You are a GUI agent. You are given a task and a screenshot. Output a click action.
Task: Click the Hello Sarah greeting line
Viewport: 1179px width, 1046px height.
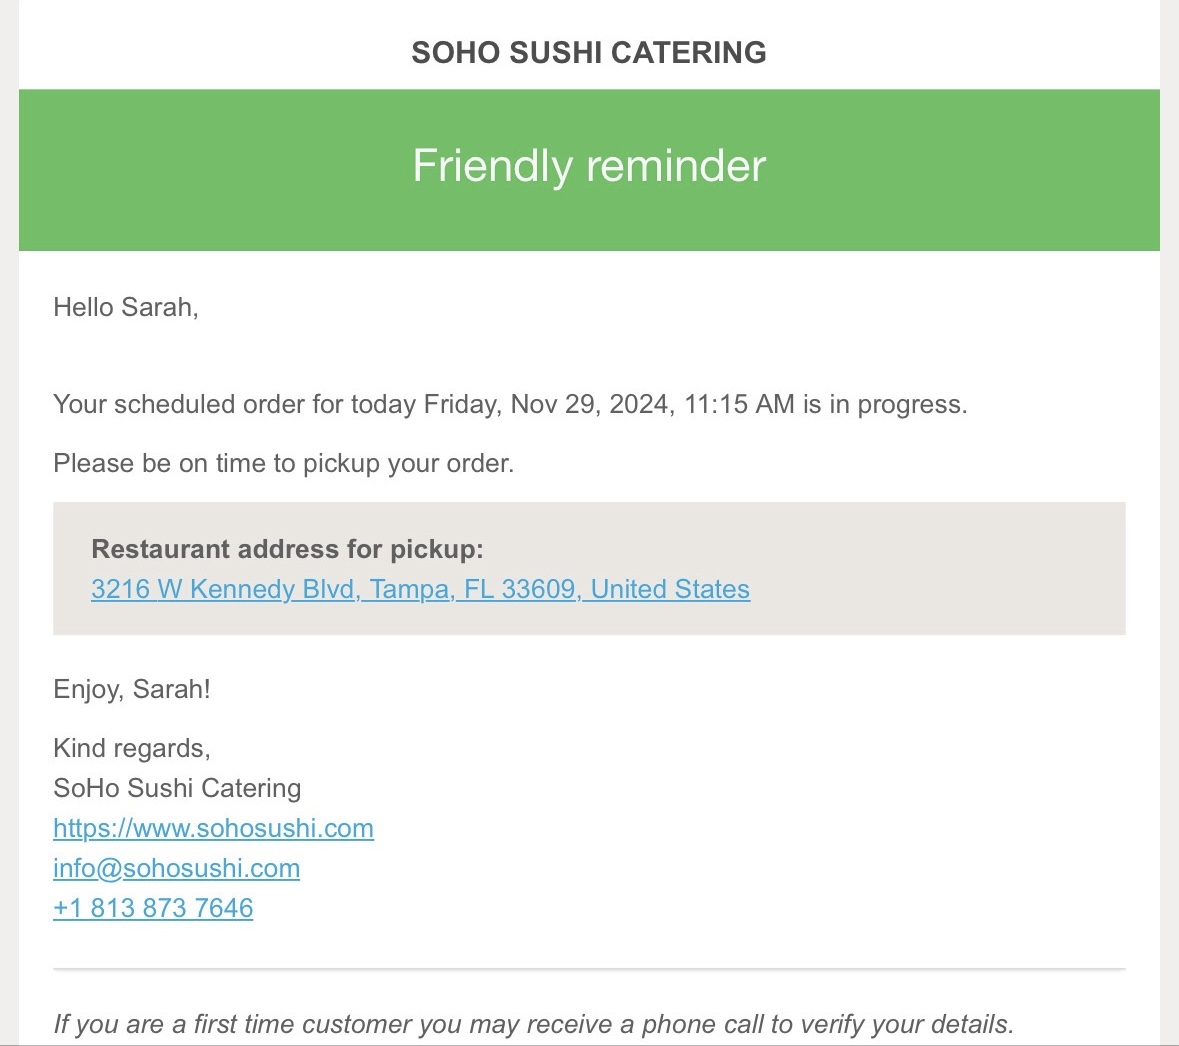pyautogui.click(x=126, y=307)
